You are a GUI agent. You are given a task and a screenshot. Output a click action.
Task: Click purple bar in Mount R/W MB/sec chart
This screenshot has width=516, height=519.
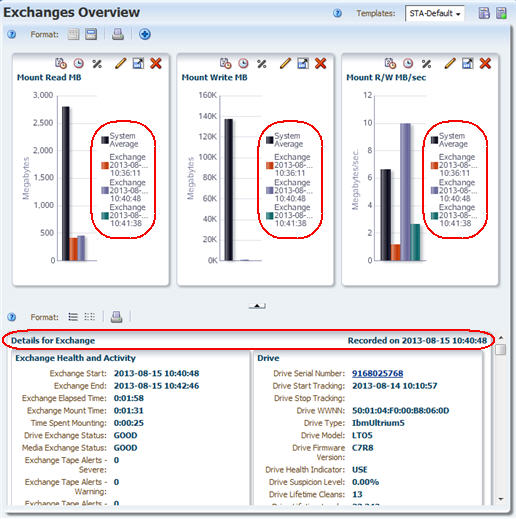[405, 192]
